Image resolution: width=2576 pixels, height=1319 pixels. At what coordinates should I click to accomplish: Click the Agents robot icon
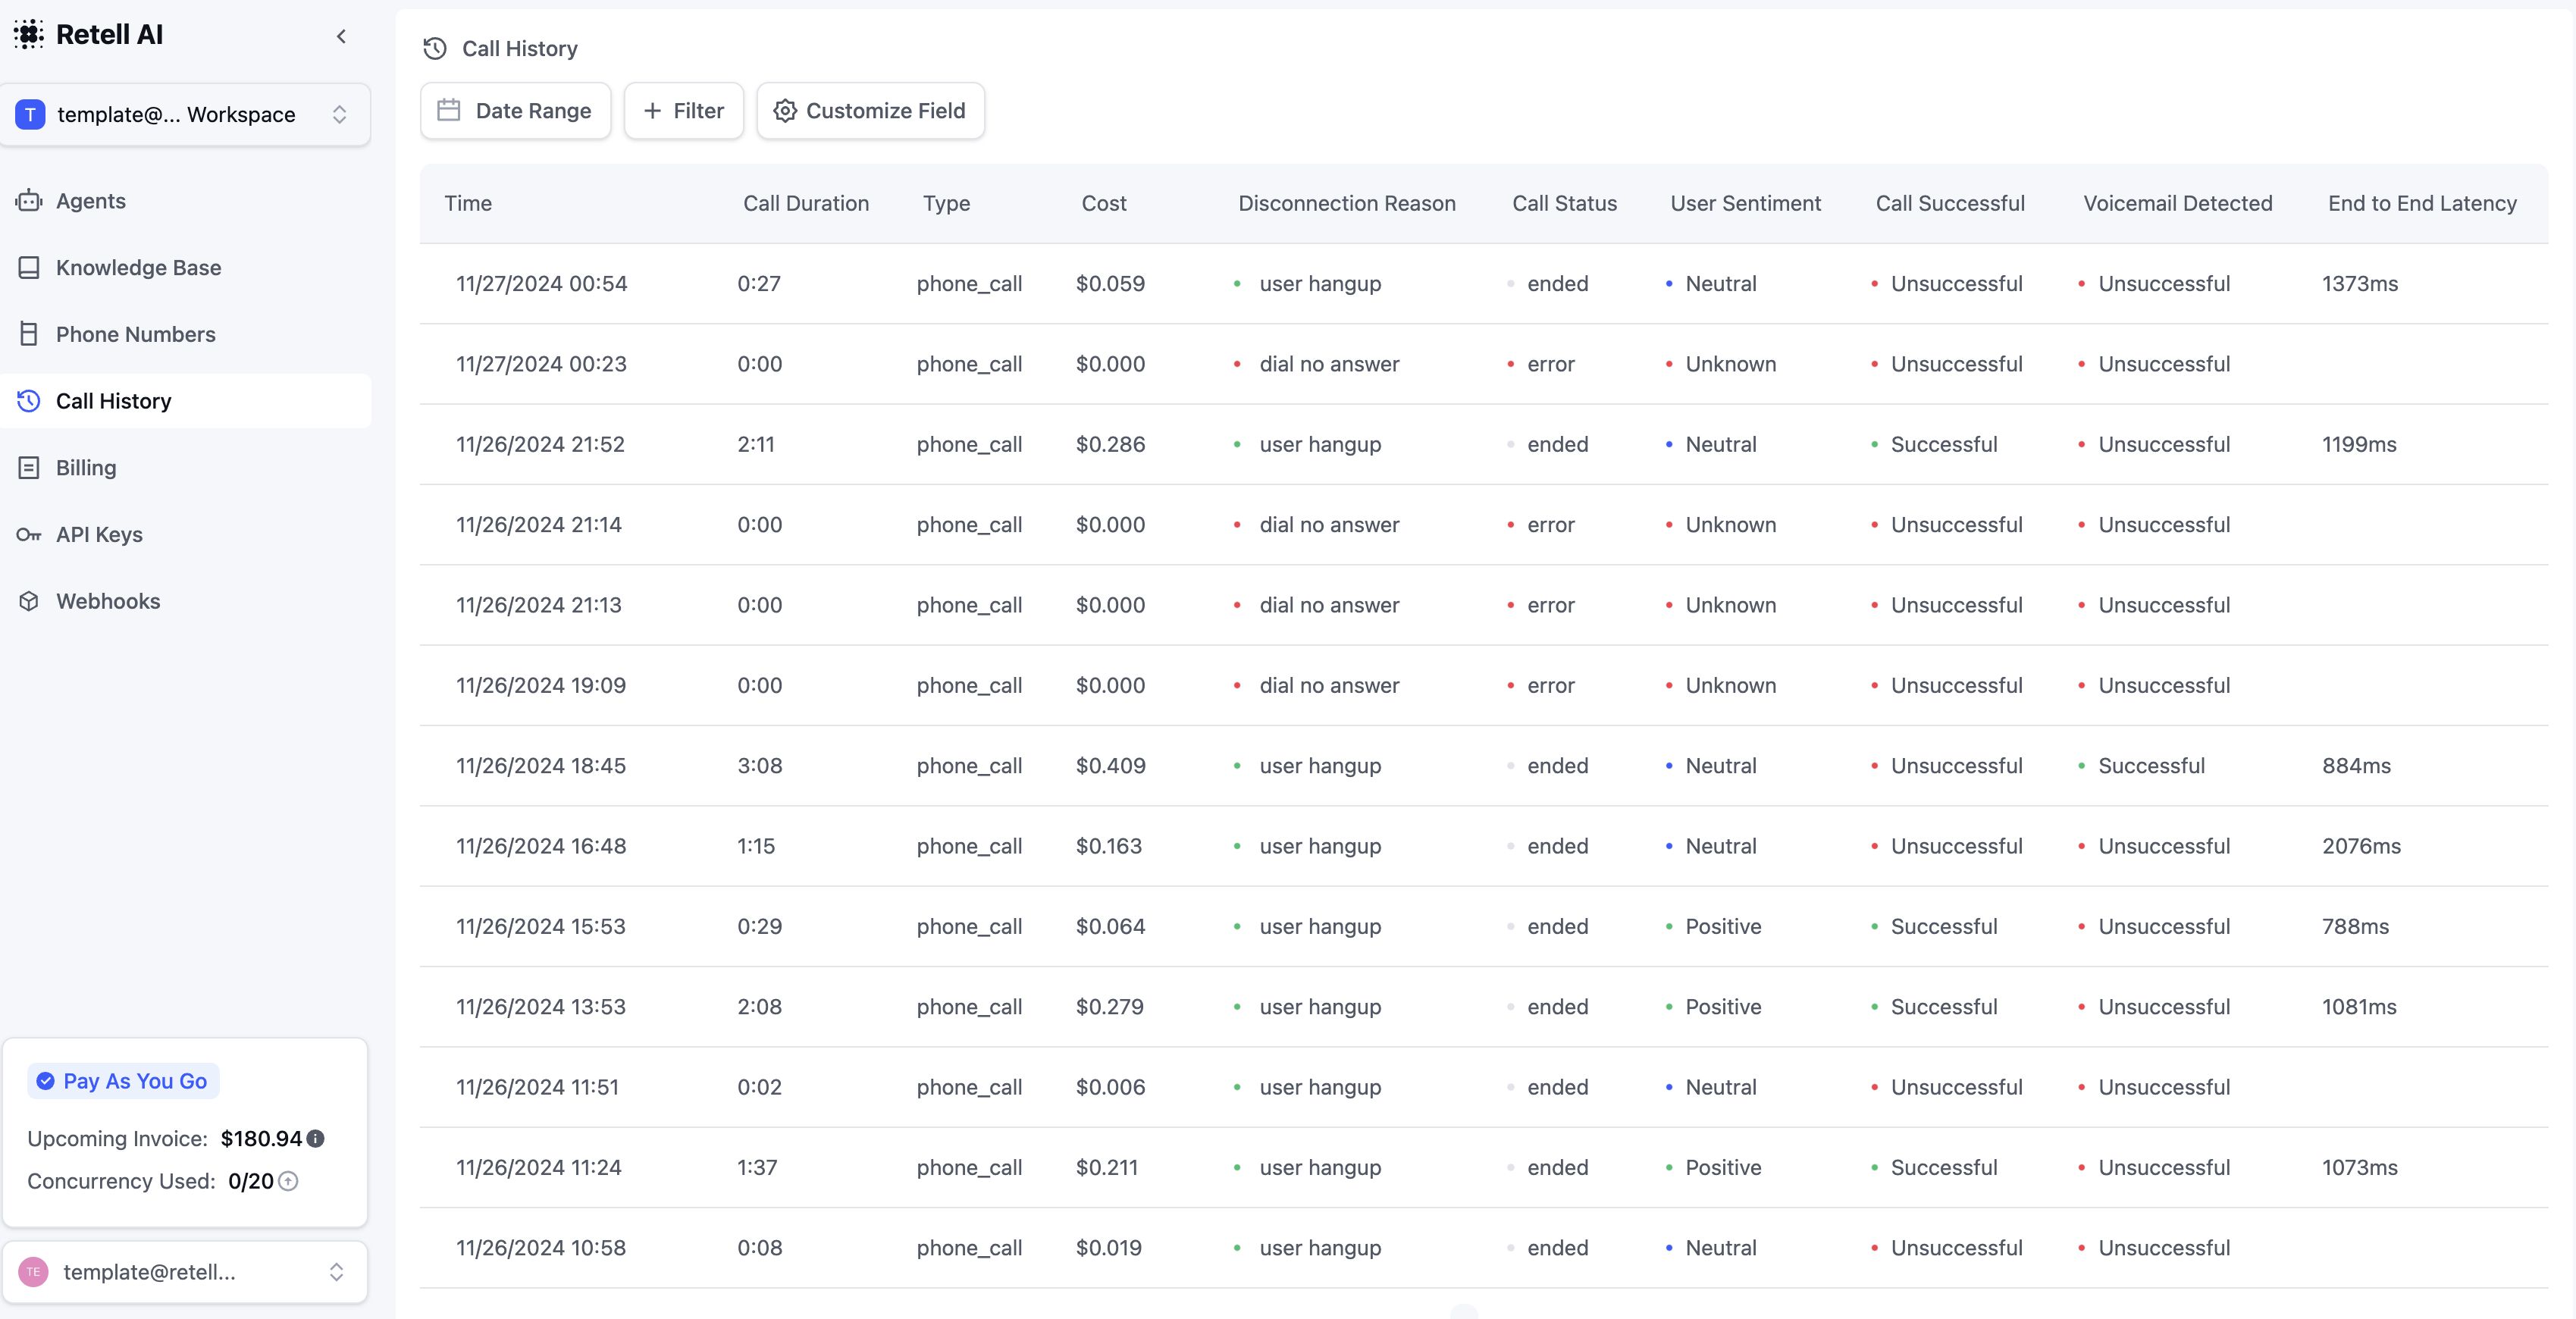pyautogui.click(x=29, y=201)
